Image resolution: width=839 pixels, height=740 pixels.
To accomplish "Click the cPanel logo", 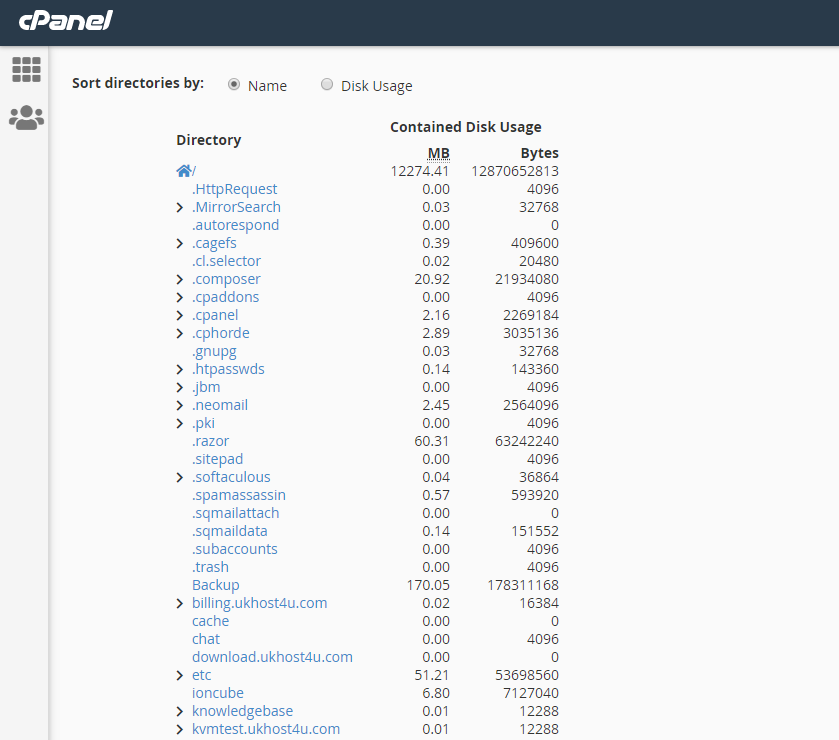I will [65, 20].
